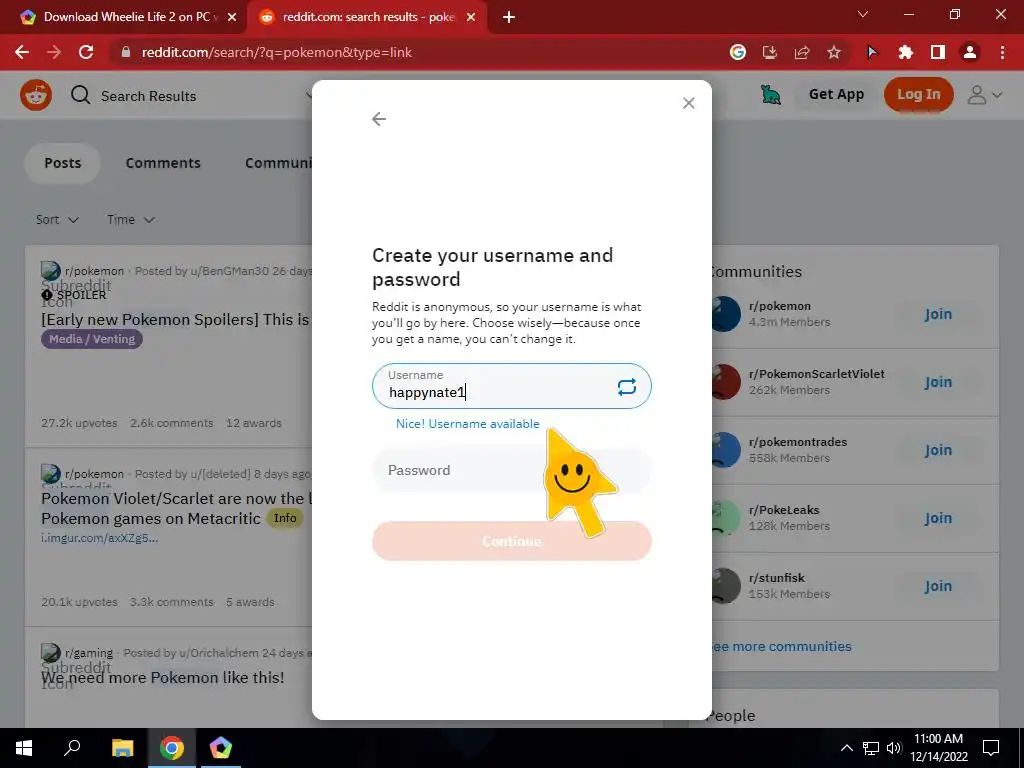Toggle the Chrome side panel icon
The width and height of the screenshot is (1024, 768).
pos(938,52)
